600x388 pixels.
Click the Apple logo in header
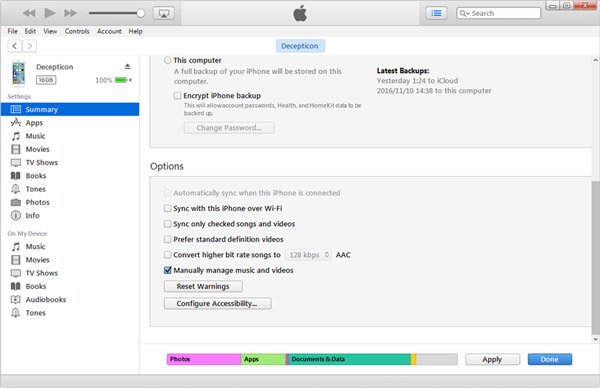300,13
